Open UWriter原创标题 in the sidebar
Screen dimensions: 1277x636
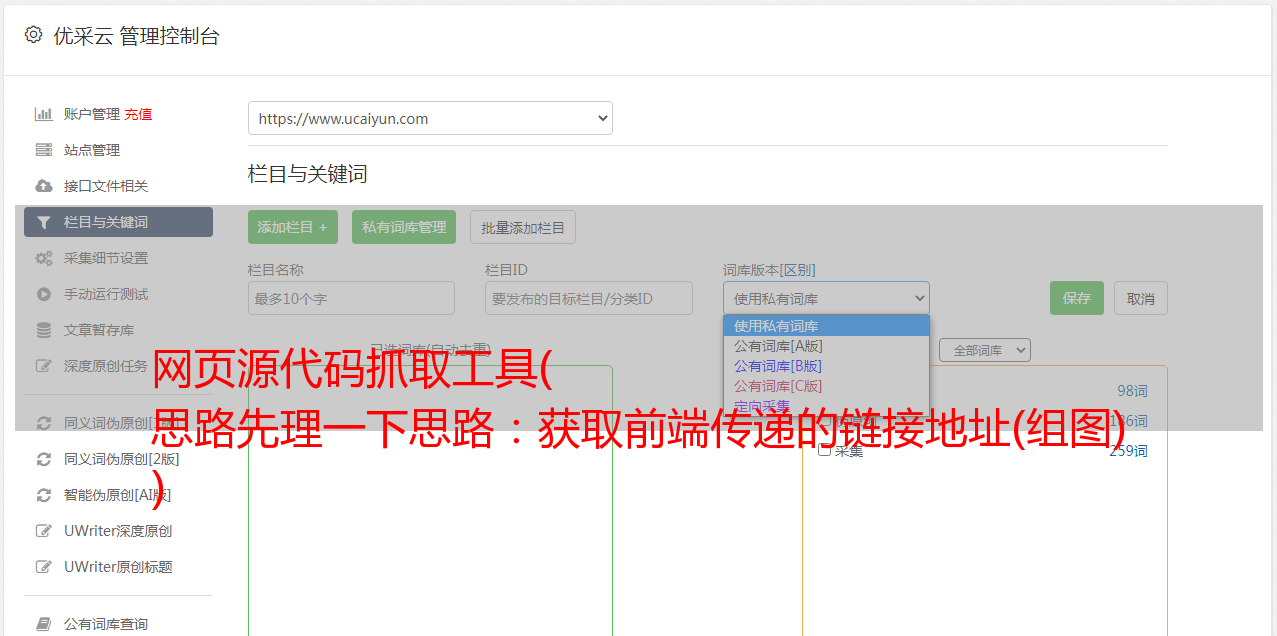118,567
